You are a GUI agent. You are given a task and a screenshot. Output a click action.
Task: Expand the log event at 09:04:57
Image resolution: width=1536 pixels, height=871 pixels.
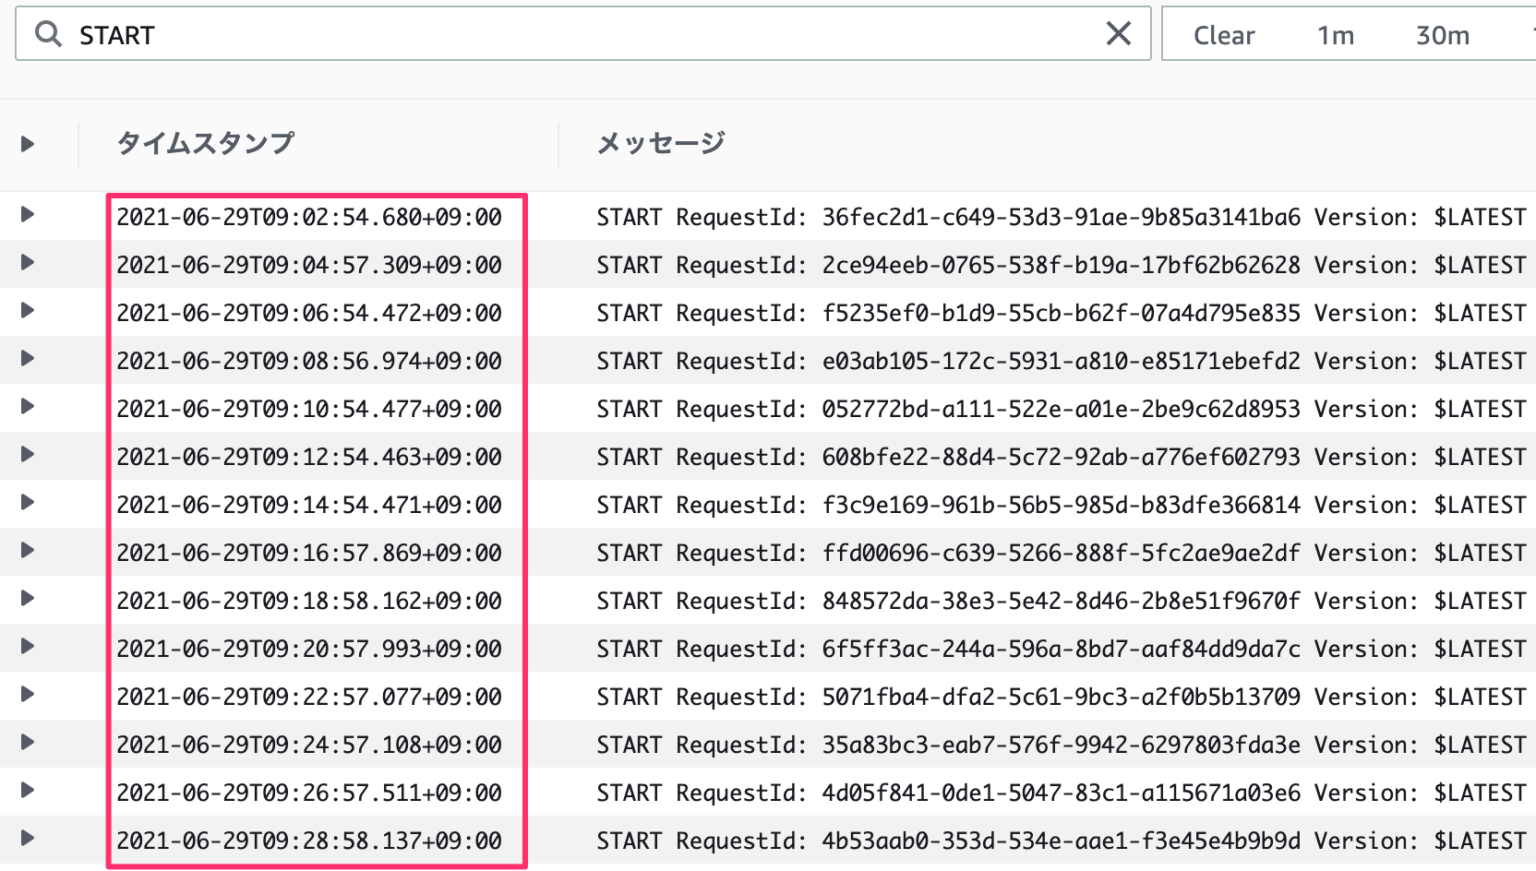point(27,265)
